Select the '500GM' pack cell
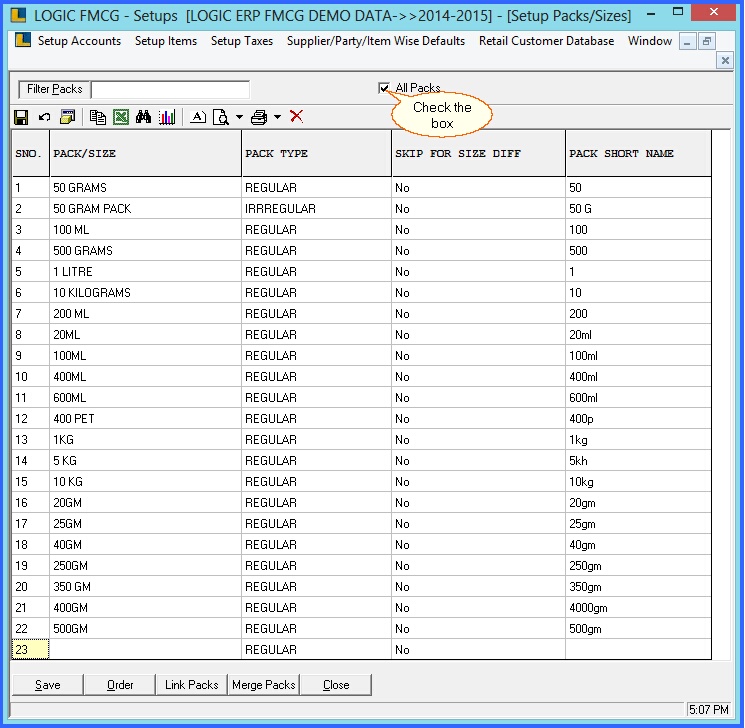Image resolution: width=745 pixels, height=728 pixels. coord(145,629)
